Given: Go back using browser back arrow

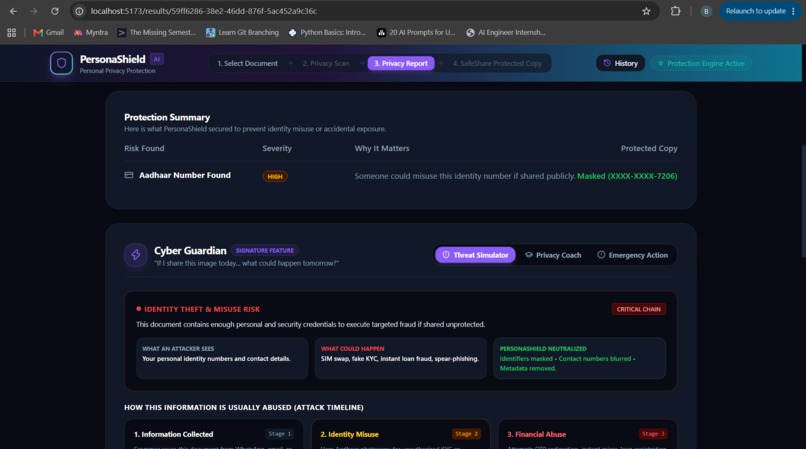Looking at the screenshot, I should point(13,11).
